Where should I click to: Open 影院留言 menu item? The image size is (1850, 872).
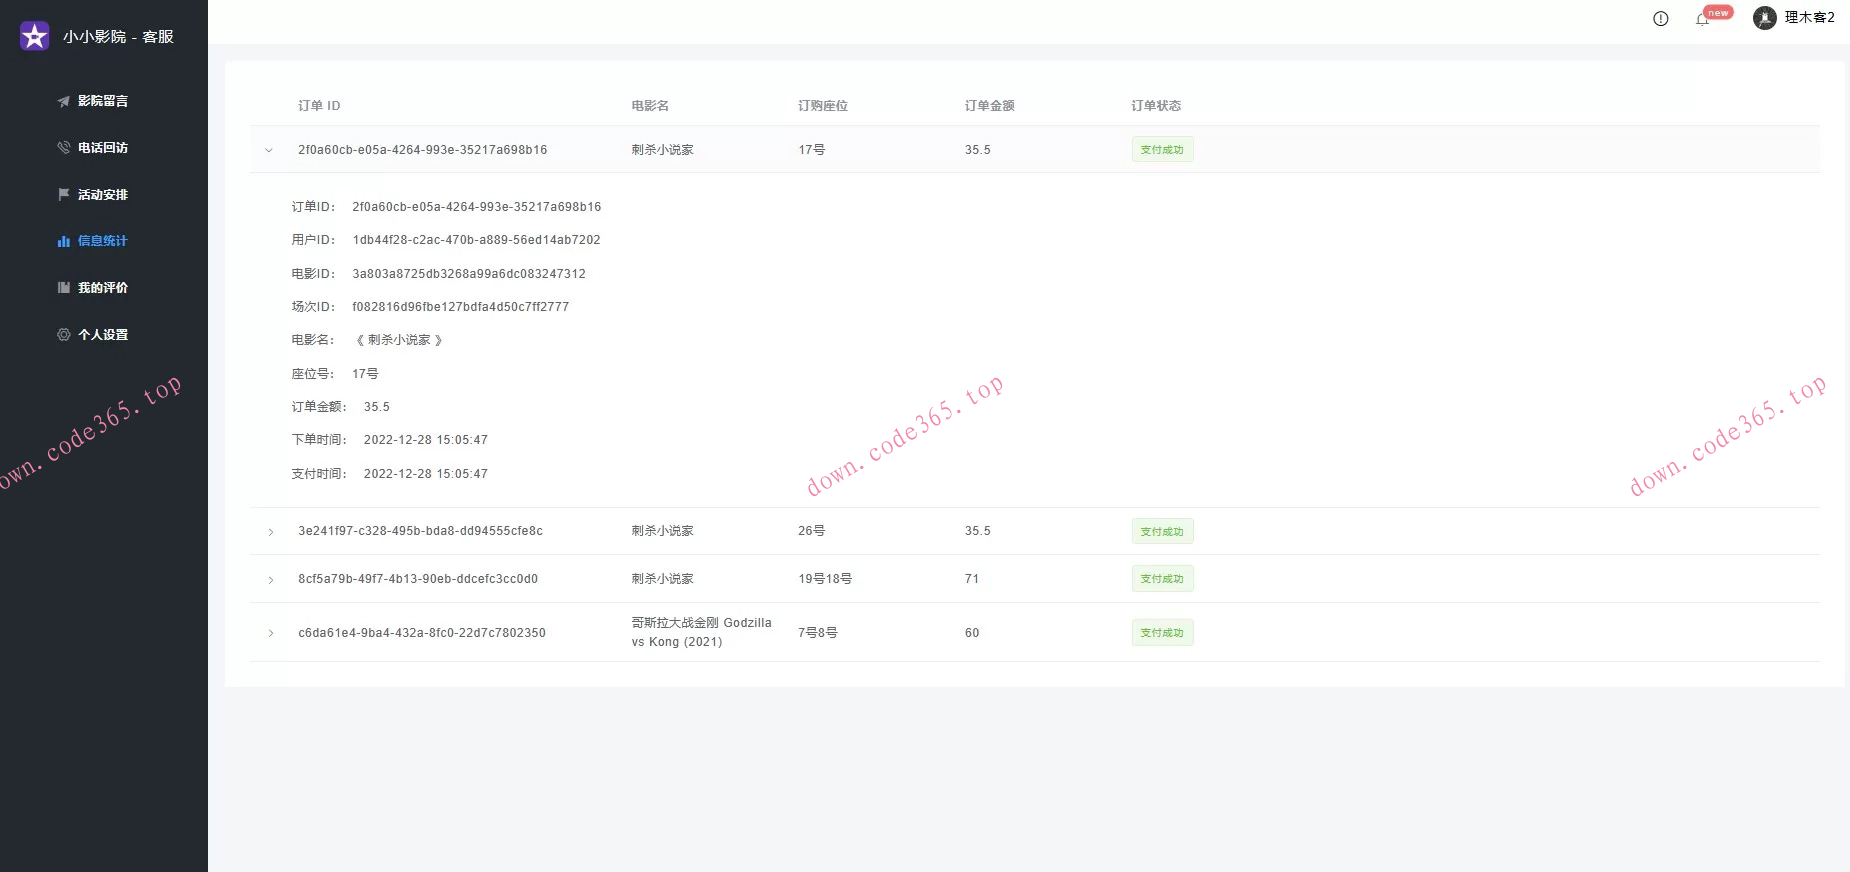(x=104, y=101)
